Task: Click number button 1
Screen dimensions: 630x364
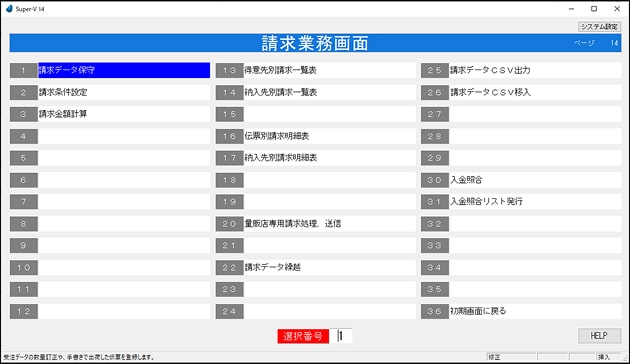Action: [24, 70]
